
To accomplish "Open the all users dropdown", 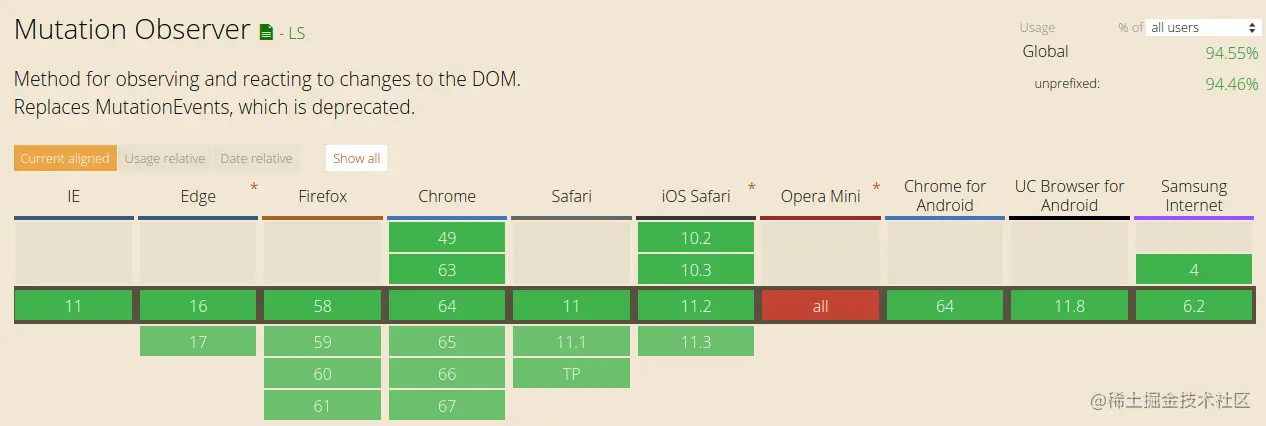I will (x=1203, y=28).
